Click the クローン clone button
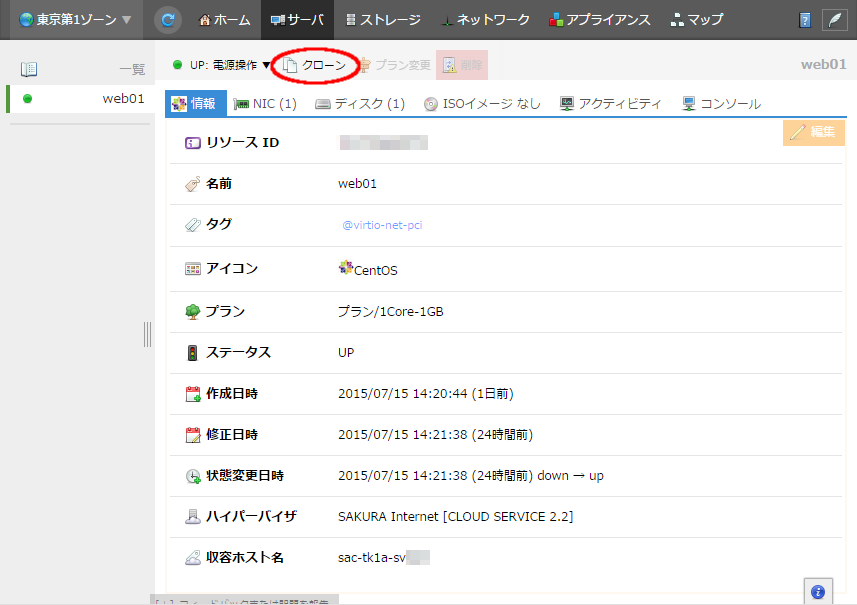Viewport: 857px width, 605px height. tap(315, 65)
